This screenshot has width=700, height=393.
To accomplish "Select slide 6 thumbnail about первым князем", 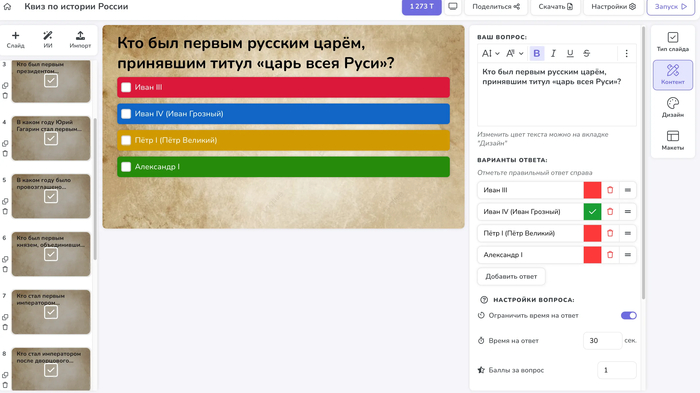I will 51,254.
